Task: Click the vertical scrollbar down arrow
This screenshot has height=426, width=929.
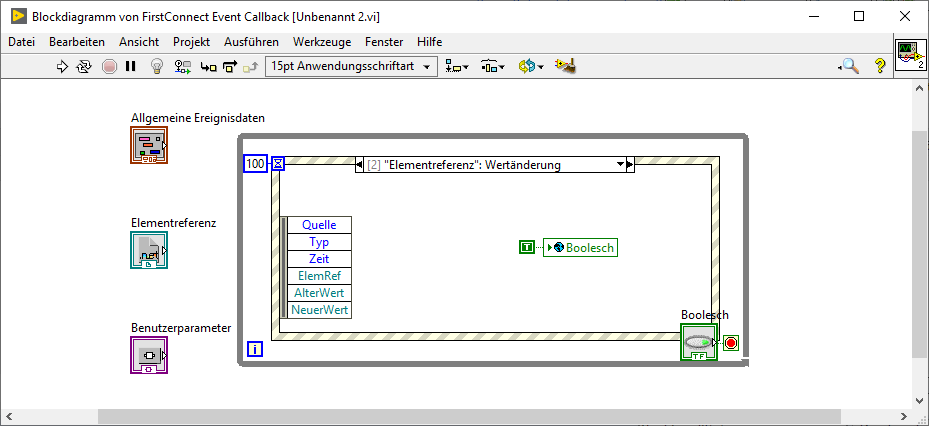Action: [x=920, y=399]
